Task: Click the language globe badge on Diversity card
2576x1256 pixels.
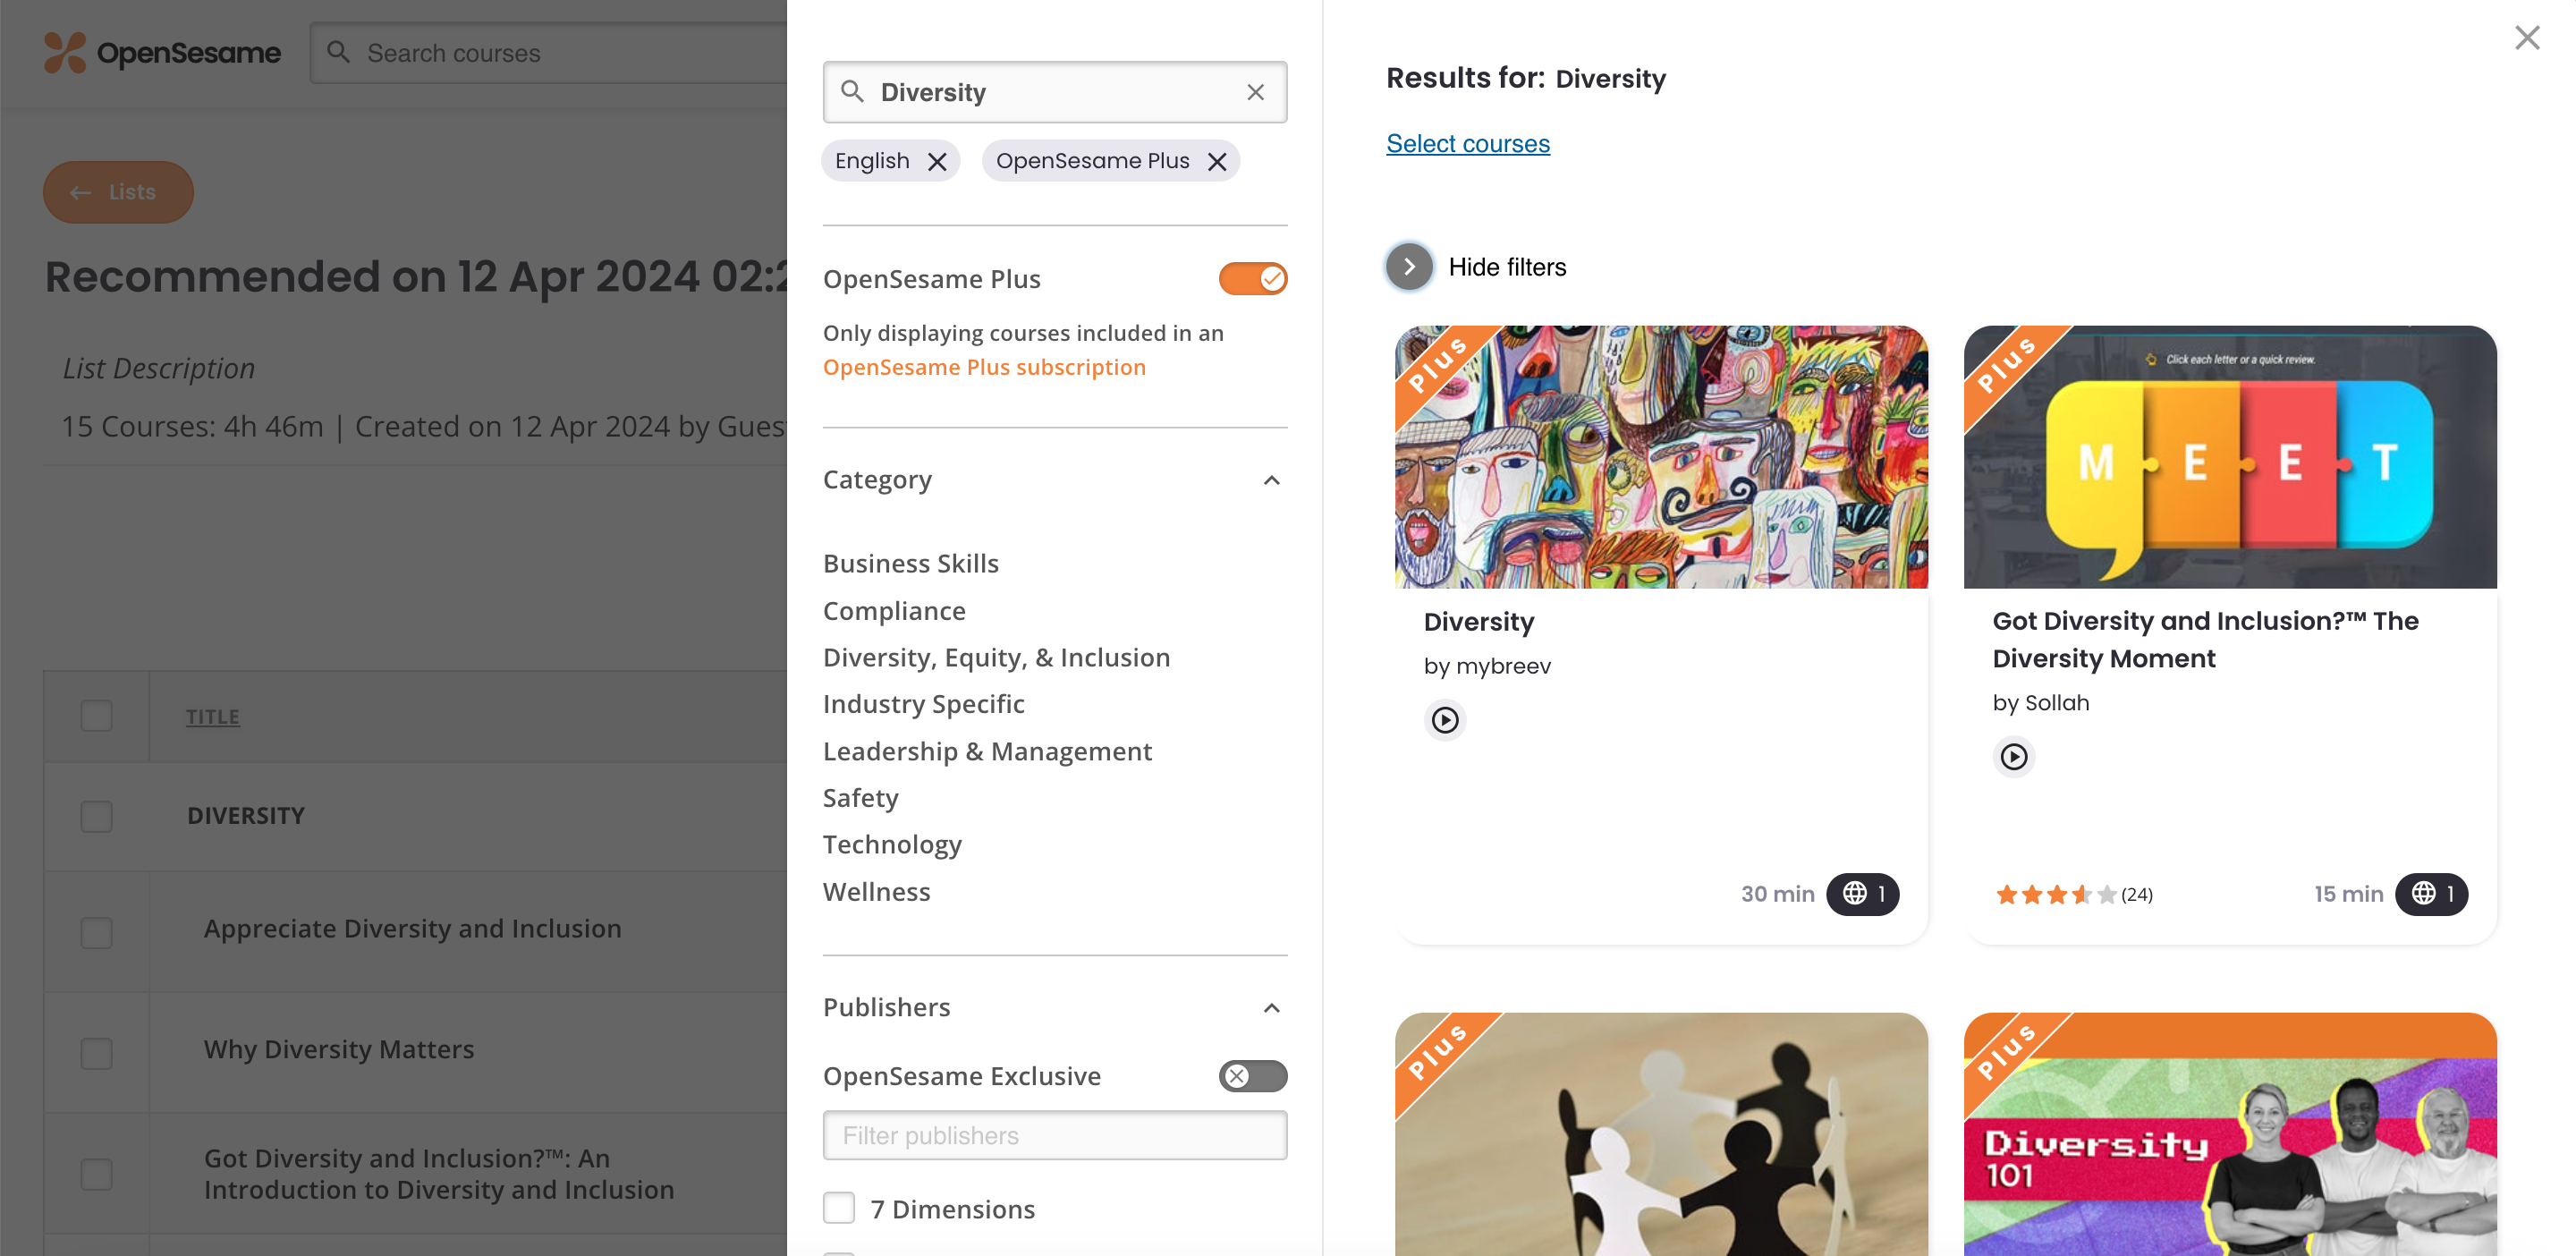Action: (x=1862, y=894)
